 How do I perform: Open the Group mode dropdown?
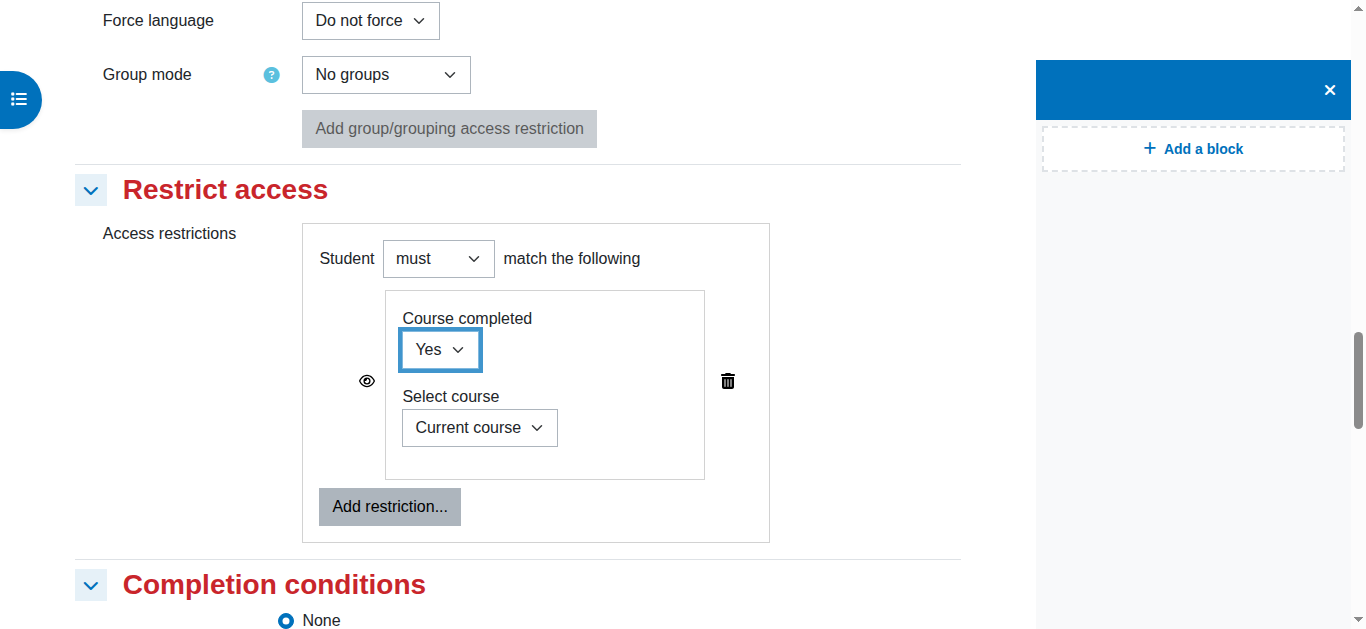click(386, 75)
